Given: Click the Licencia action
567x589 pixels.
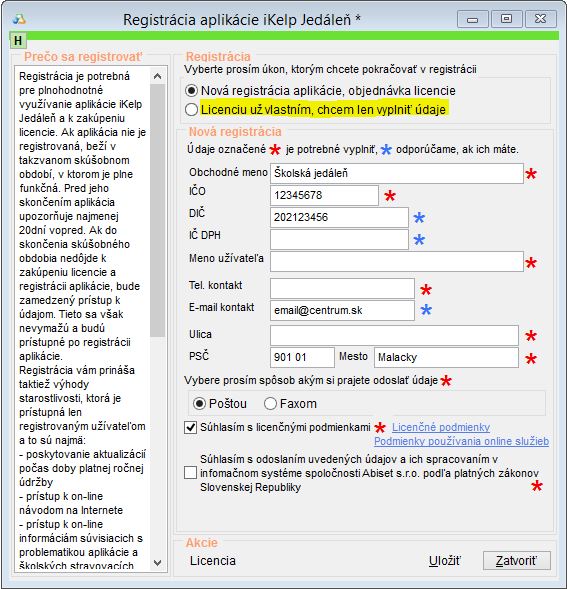Looking at the screenshot, I should pyautogui.click(x=213, y=561).
